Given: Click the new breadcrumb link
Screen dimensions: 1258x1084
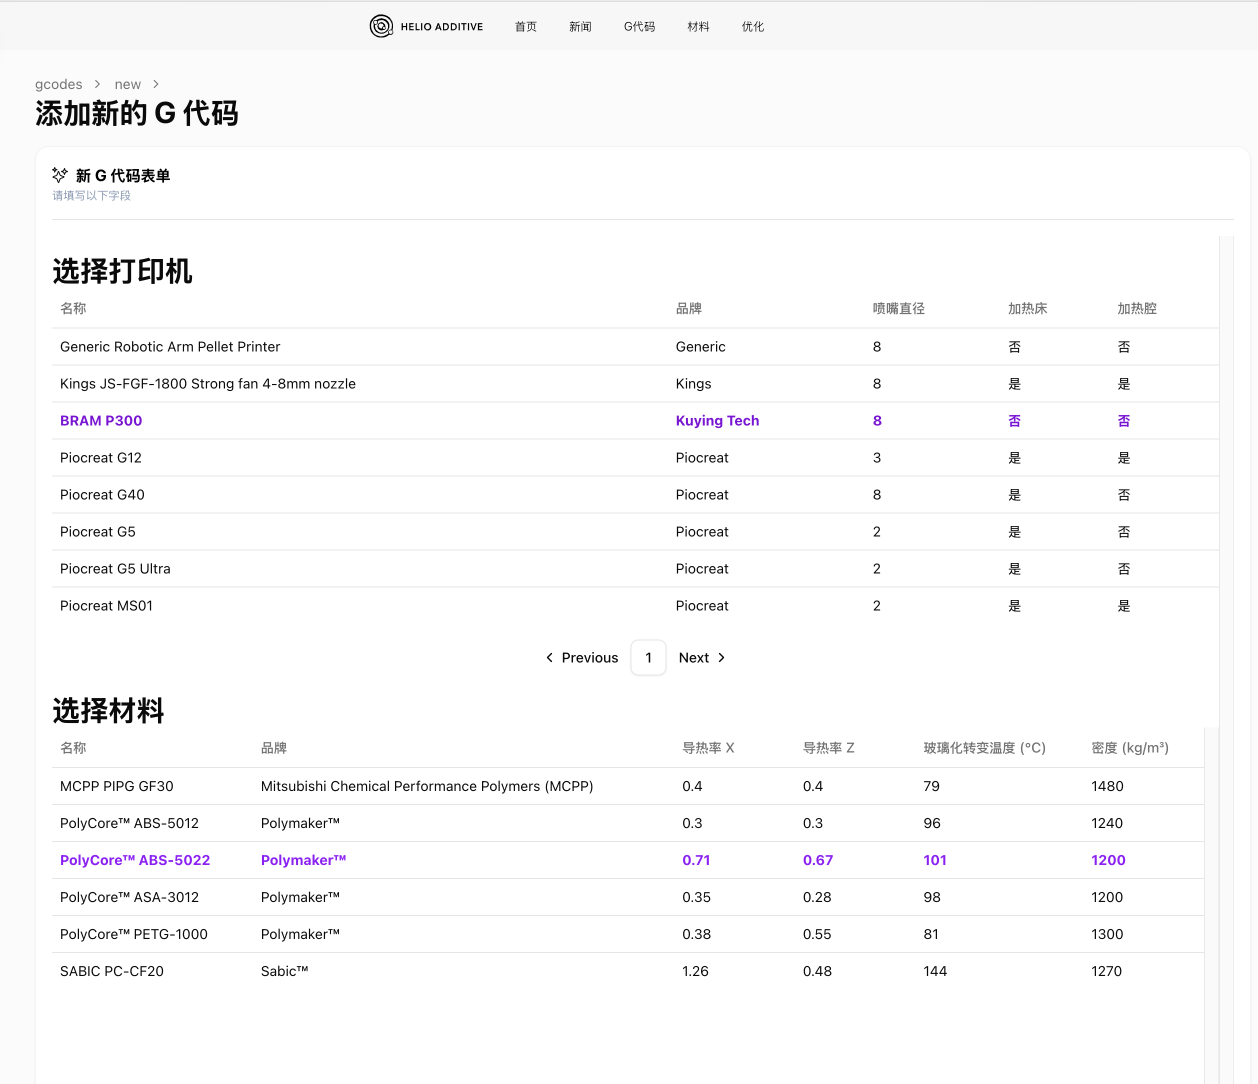Looking at the screenshot, I should point(128,84).
